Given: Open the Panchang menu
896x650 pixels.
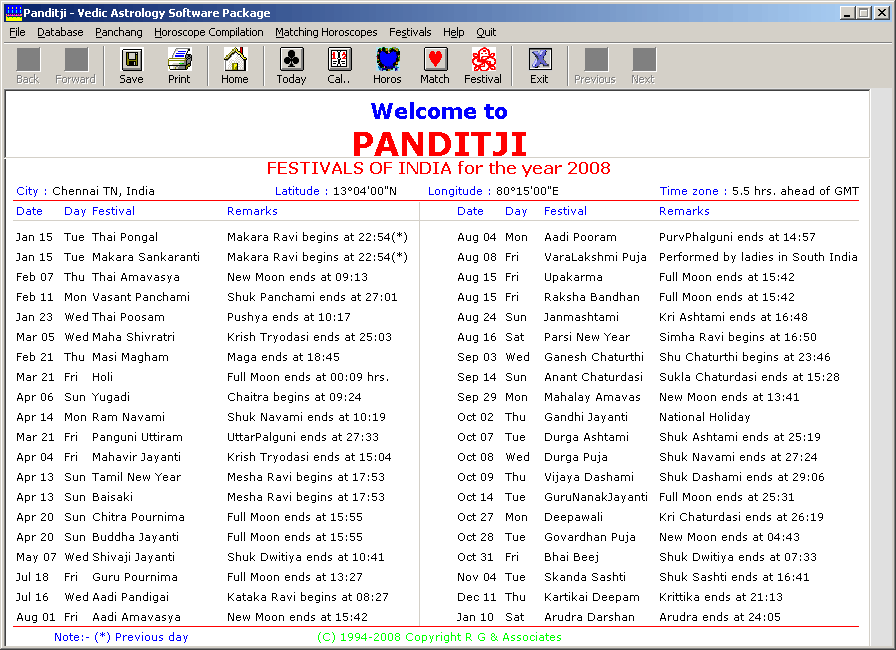Looking at the screenshot, I should coord(119,32).
